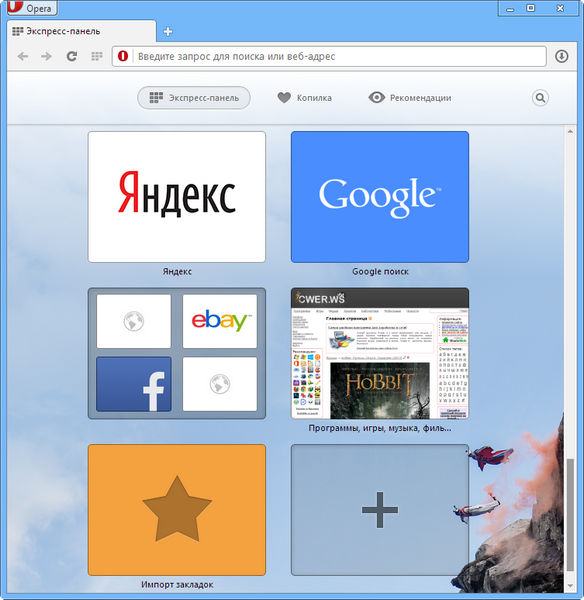This screenshot has height=600, width=584.
Task: Open a new tab with the plus icon
Action: (x=168, y=31)
